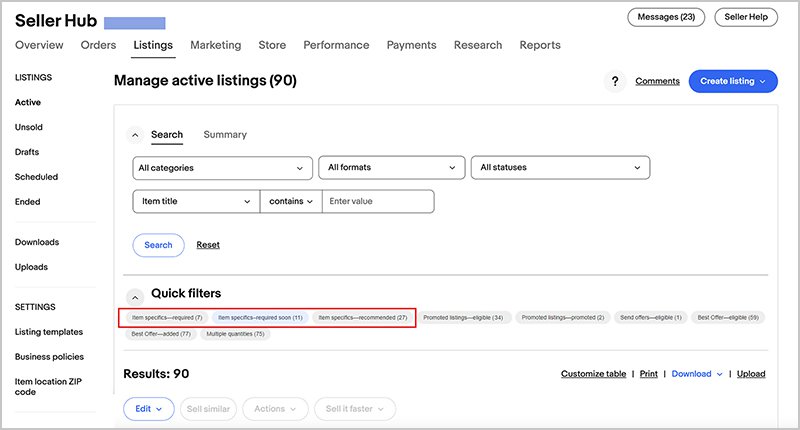Screen dimensions: 800x430
Task: Open Listing templates settings
Action: pos(48,332)
